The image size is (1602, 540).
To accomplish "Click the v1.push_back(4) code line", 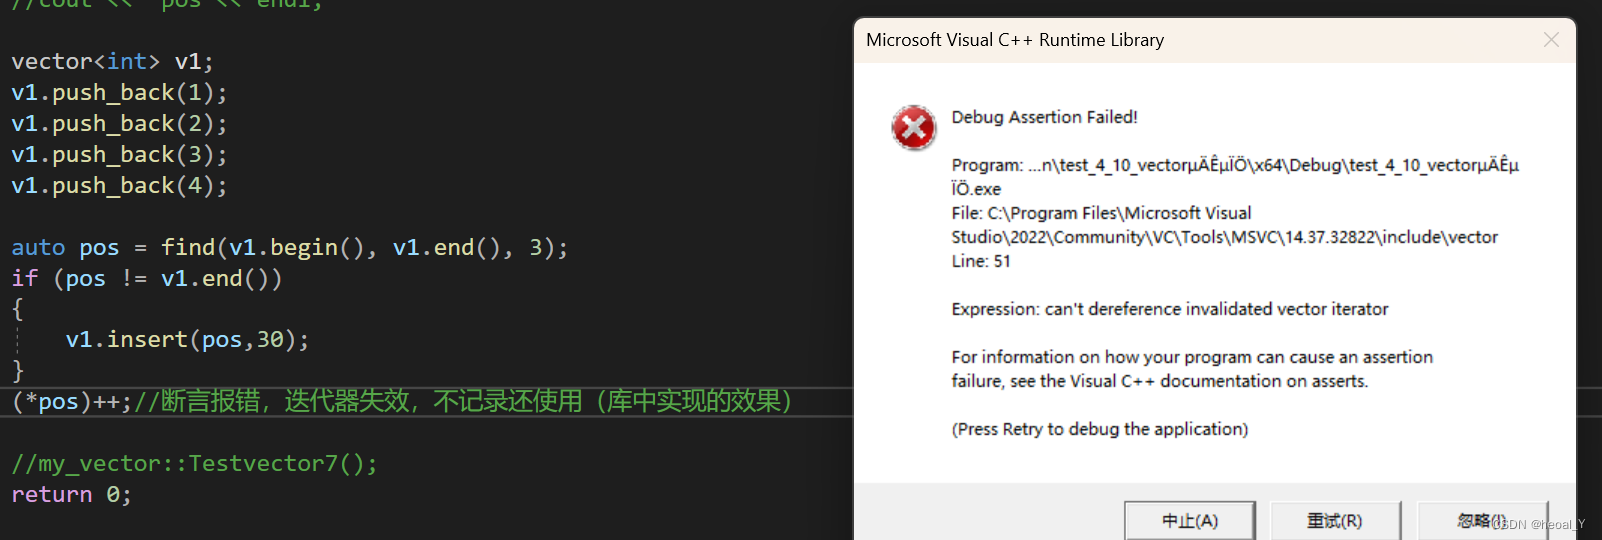I will tap(119, 186).
